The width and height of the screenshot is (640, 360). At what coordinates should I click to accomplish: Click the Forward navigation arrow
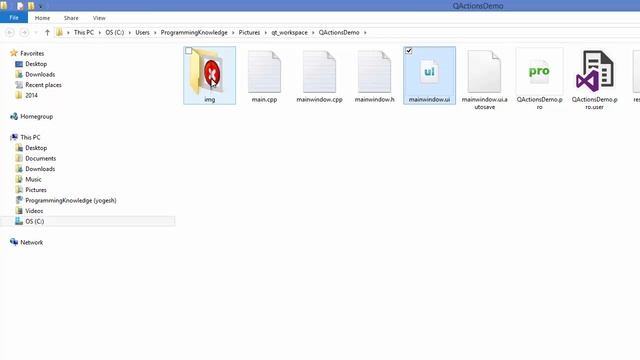[x=24, y=32]
